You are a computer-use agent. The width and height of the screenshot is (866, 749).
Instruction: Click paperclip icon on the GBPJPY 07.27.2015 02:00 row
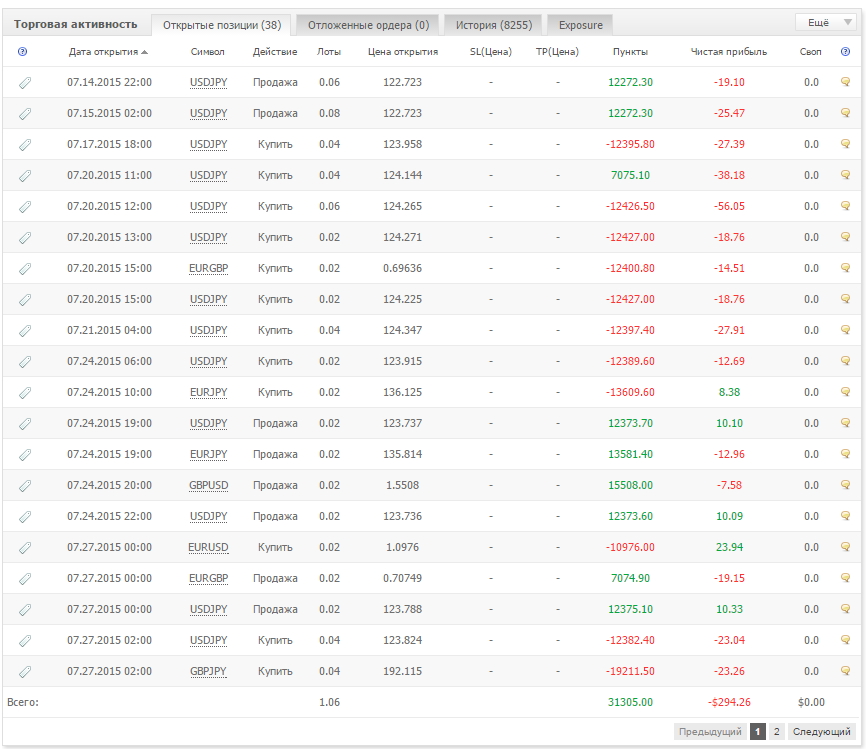25,672
